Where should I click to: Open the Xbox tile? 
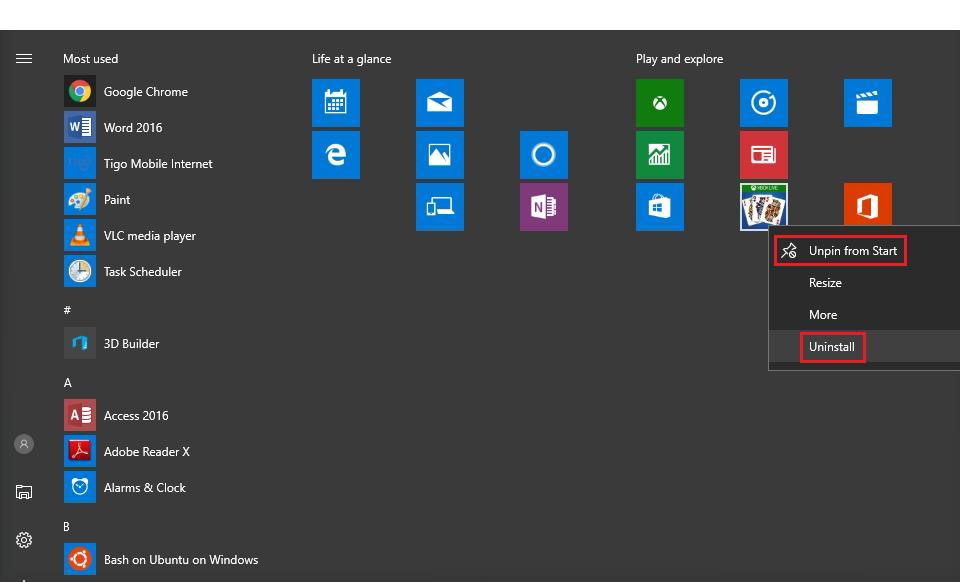(659, 103)
